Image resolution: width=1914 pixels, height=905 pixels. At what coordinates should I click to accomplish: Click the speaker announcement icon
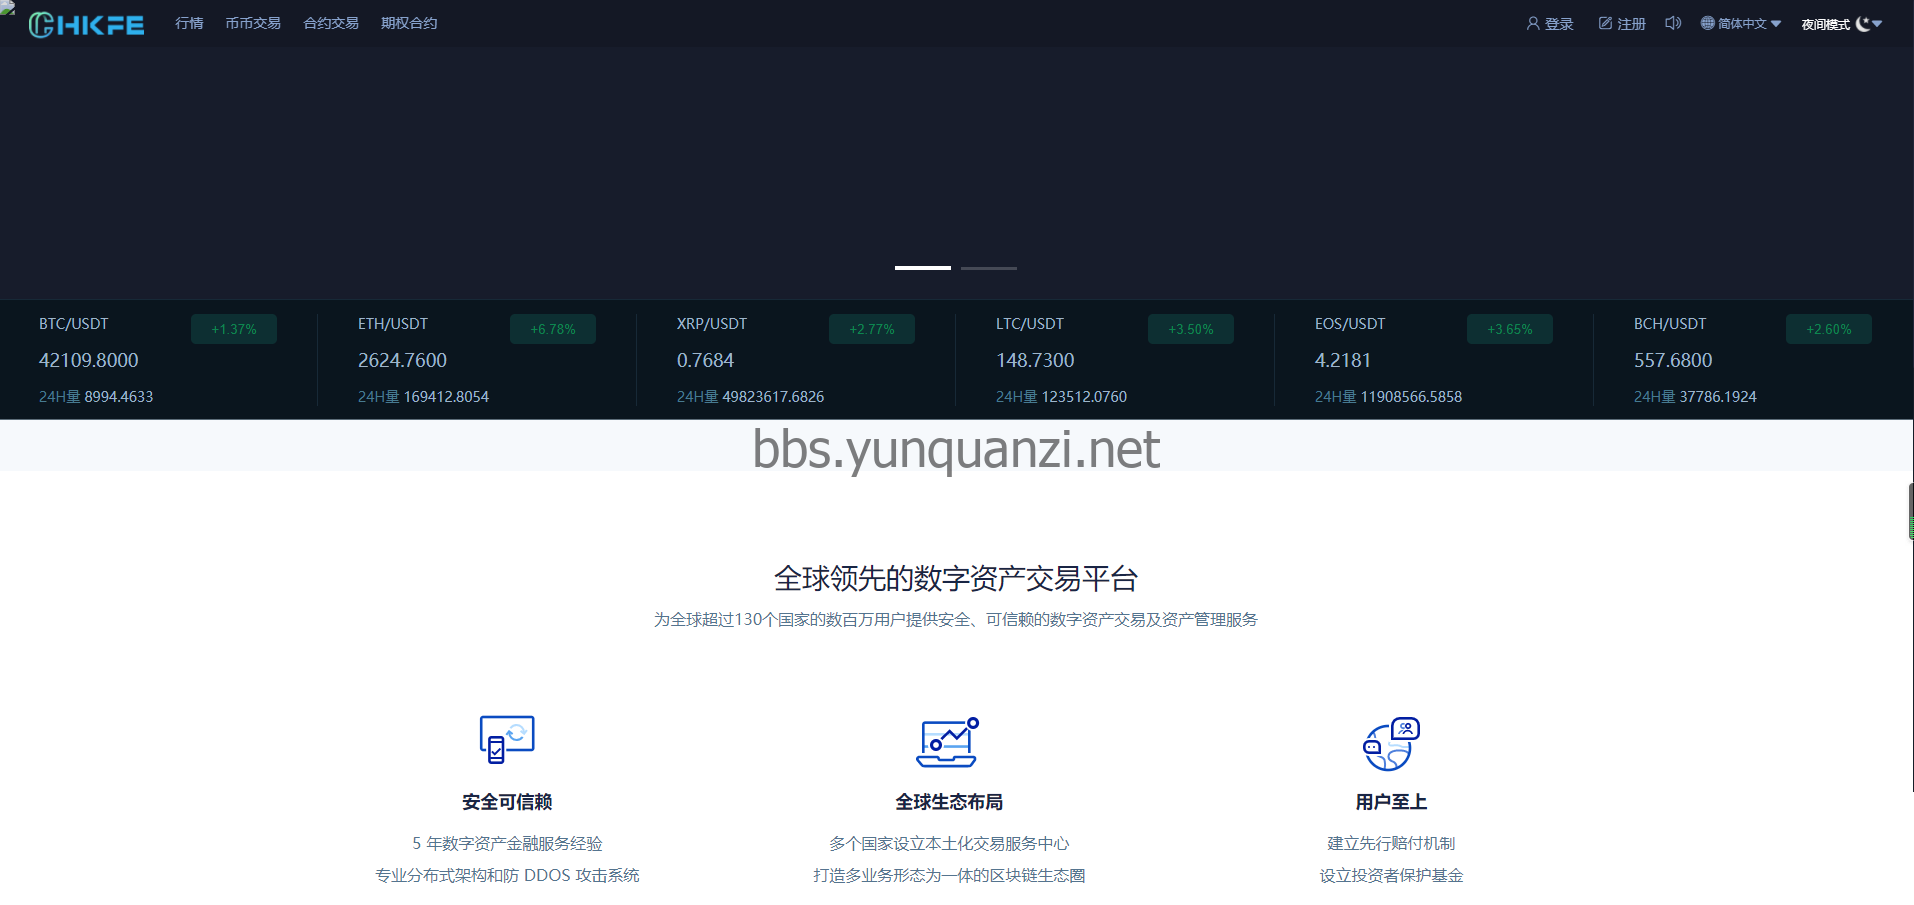(x=1673, y=23)
